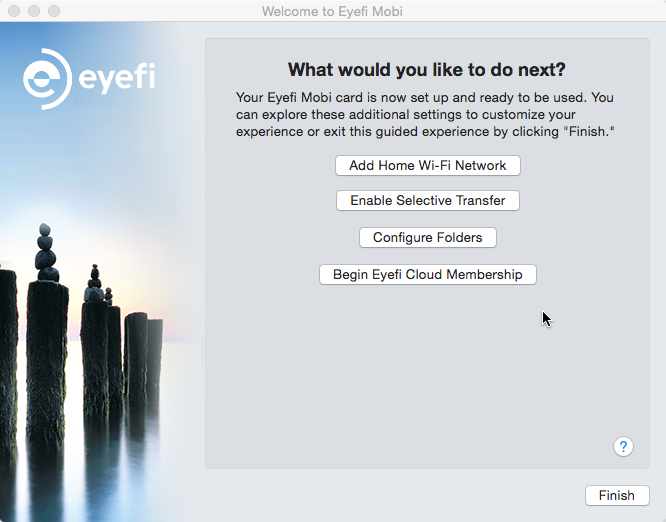This screenshot has height=522, width=666.
Task: Click the Eyefi logo
Action: pos(89,79)
